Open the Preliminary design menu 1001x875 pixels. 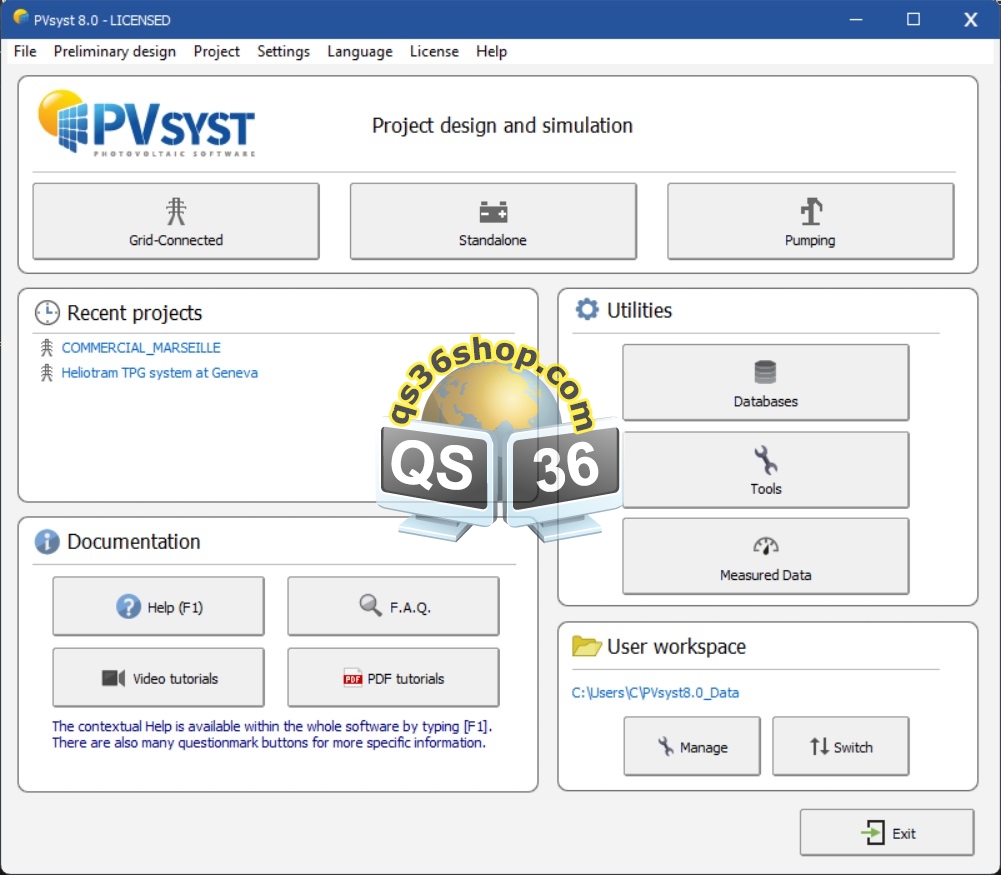point(115,51)
